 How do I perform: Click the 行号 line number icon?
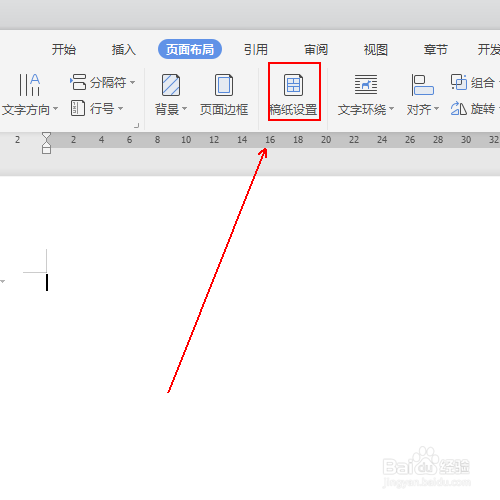pos(78,108)
